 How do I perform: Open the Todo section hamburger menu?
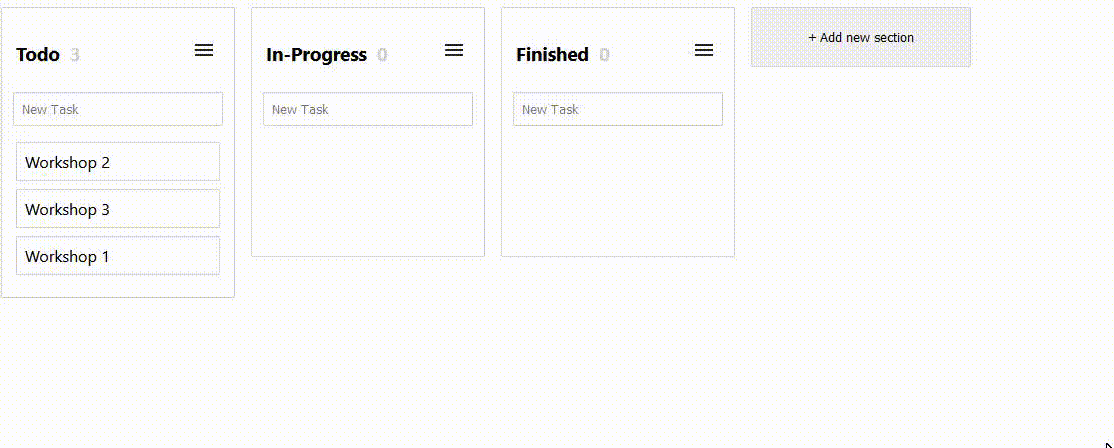coord(204,50)
